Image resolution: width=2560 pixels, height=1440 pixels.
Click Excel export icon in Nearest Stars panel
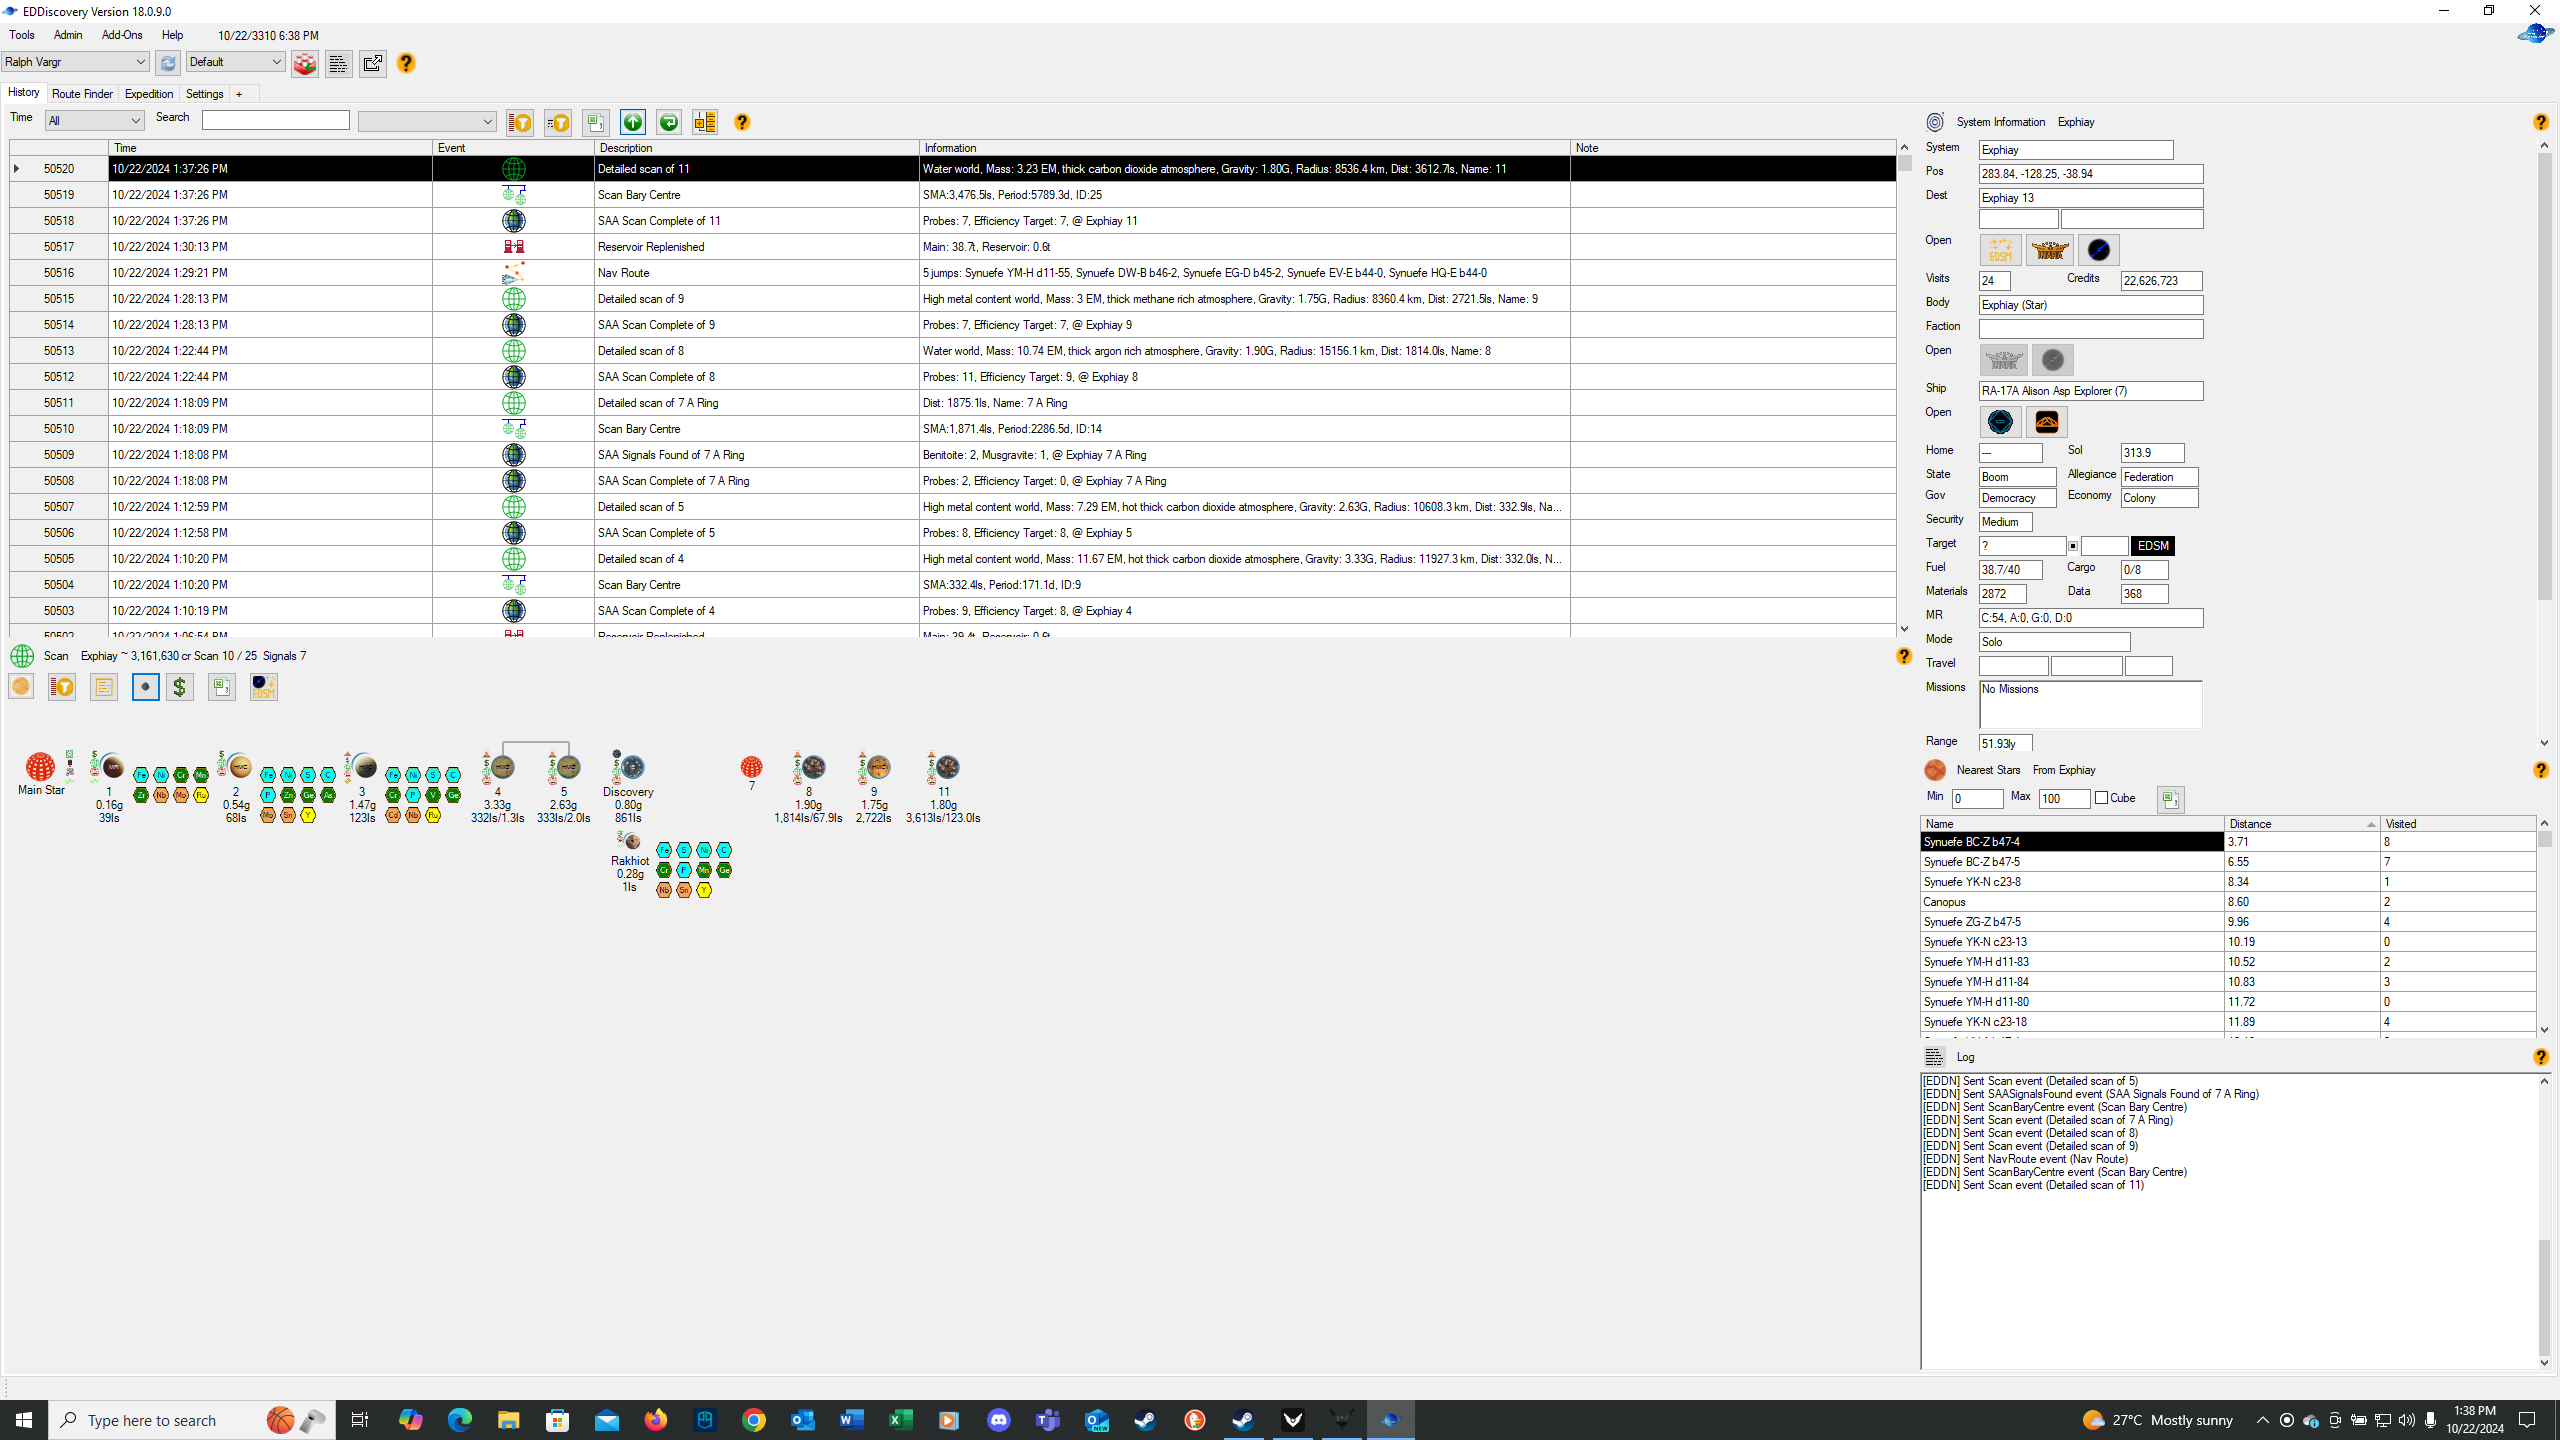2170,799
